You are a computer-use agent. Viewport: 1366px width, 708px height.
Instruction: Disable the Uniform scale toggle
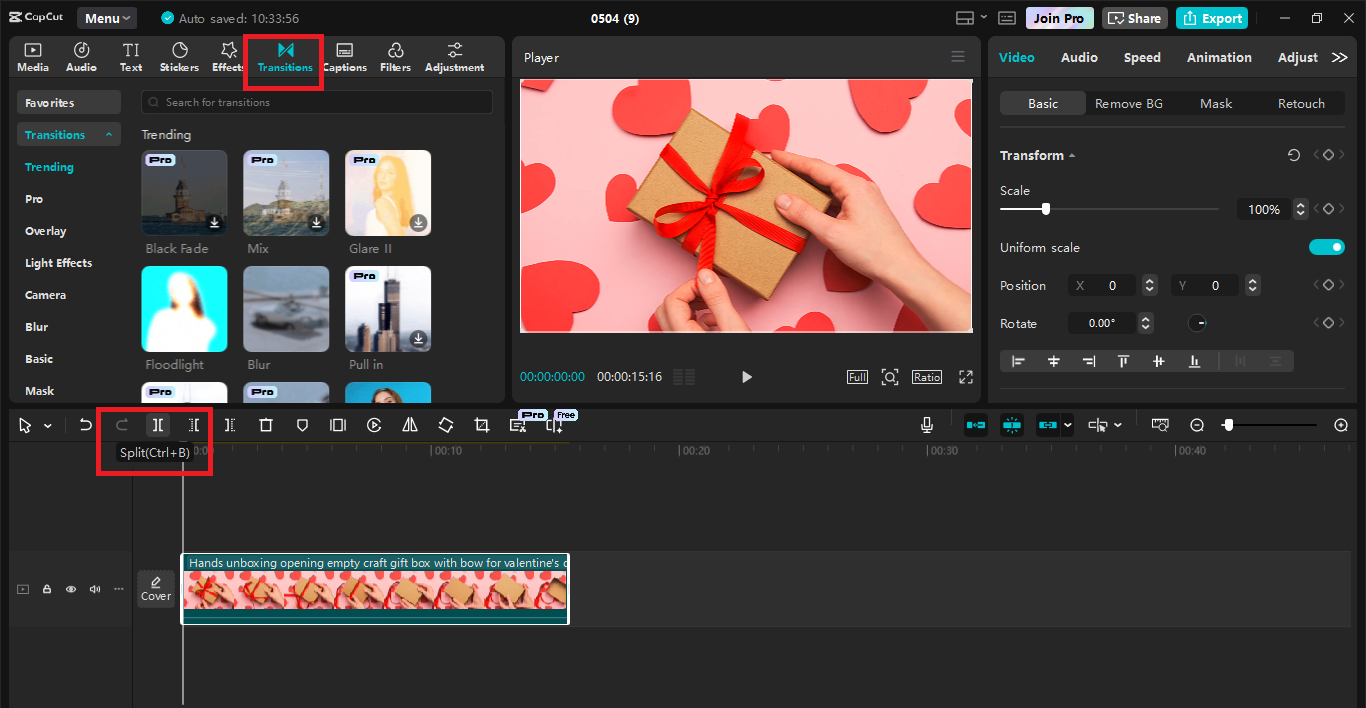coord(1326,247)
